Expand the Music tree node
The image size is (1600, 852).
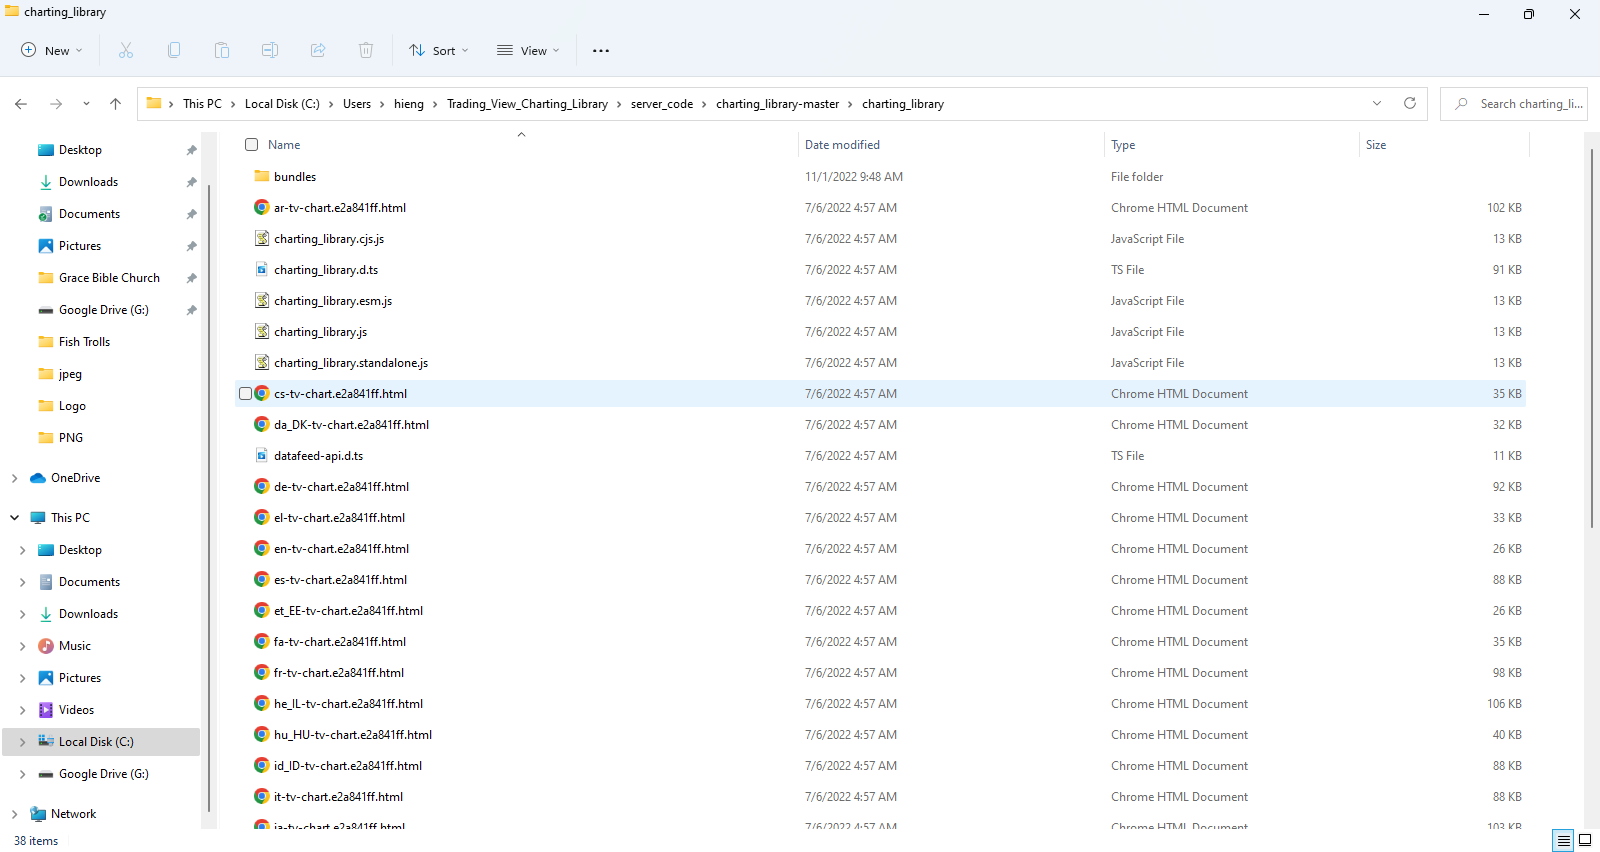[x=22, y=646]
